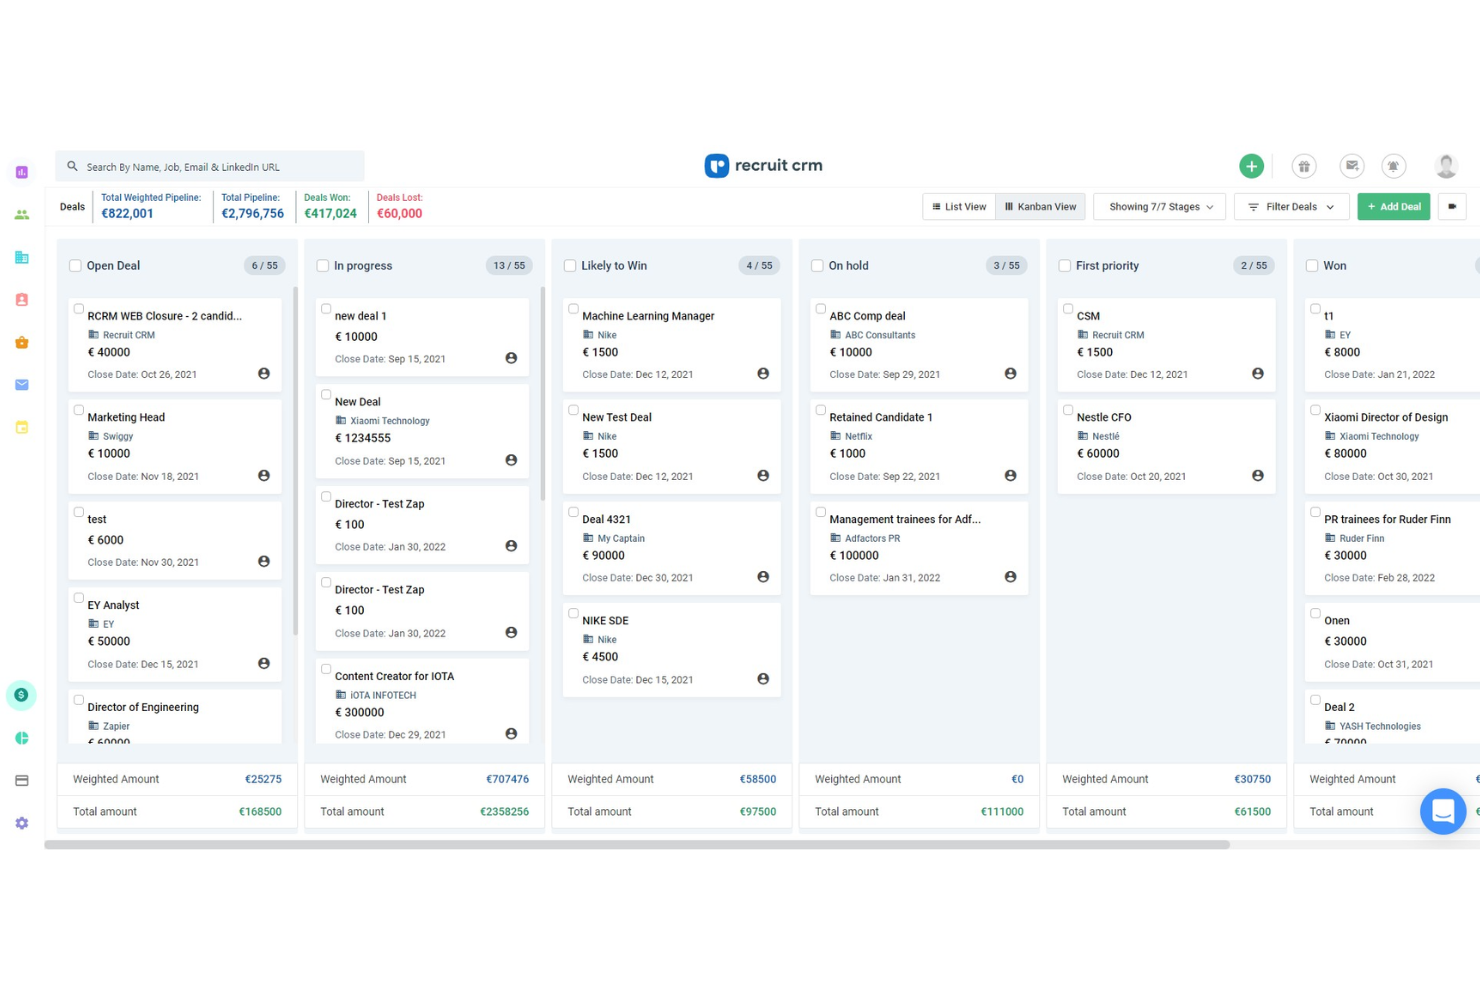
Task: Click the video camera icon button
Action: coord(1452,207)
